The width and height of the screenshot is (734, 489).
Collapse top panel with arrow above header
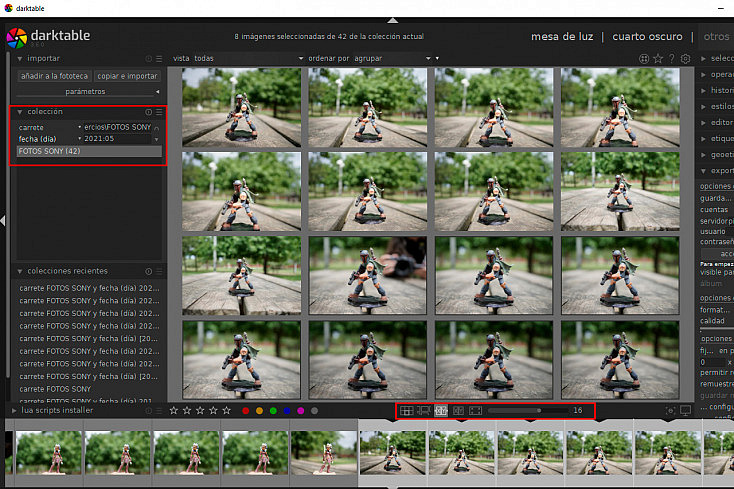pos(393,21)
